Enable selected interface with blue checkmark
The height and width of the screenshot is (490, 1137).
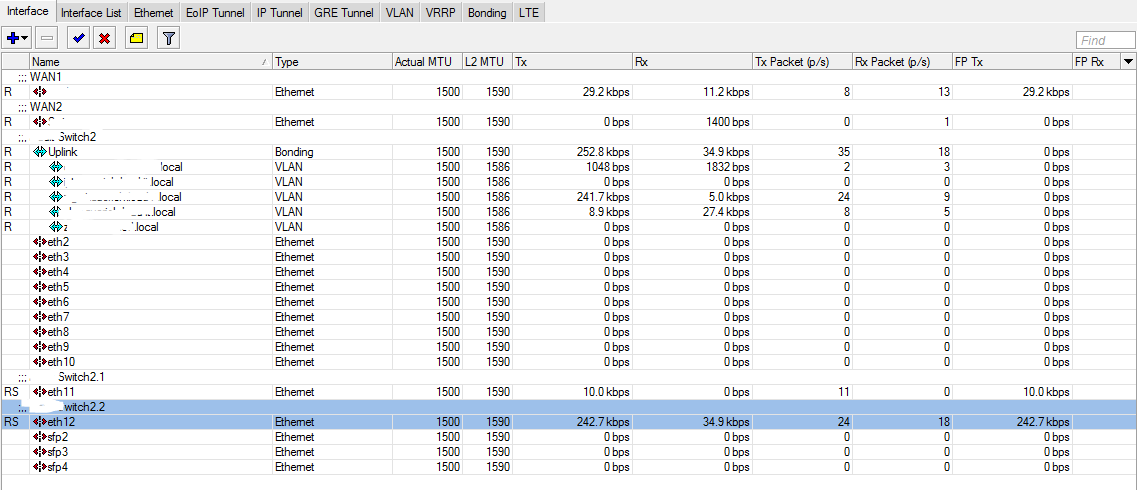(x=77, y=38)
